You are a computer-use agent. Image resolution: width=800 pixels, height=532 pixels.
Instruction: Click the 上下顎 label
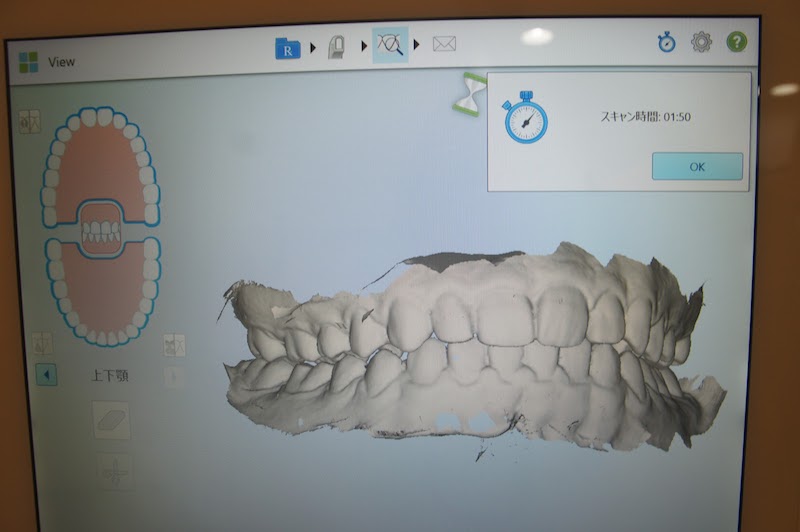point(110,376)
